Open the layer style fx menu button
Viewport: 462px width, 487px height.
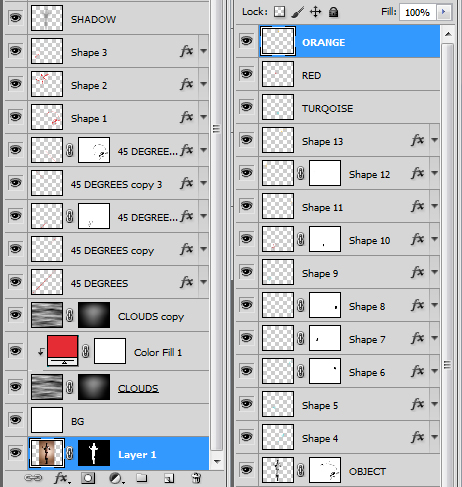coord(62,478)
